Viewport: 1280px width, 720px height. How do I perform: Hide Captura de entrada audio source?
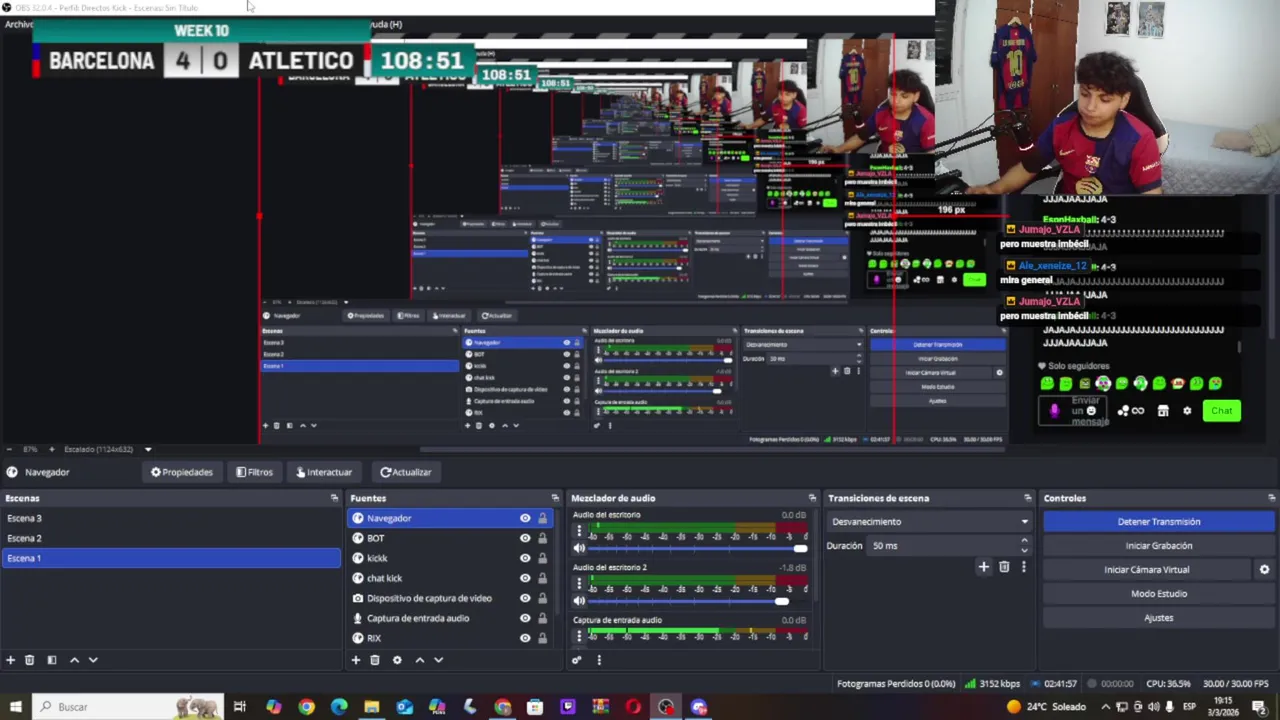click(x=525, y=618)
